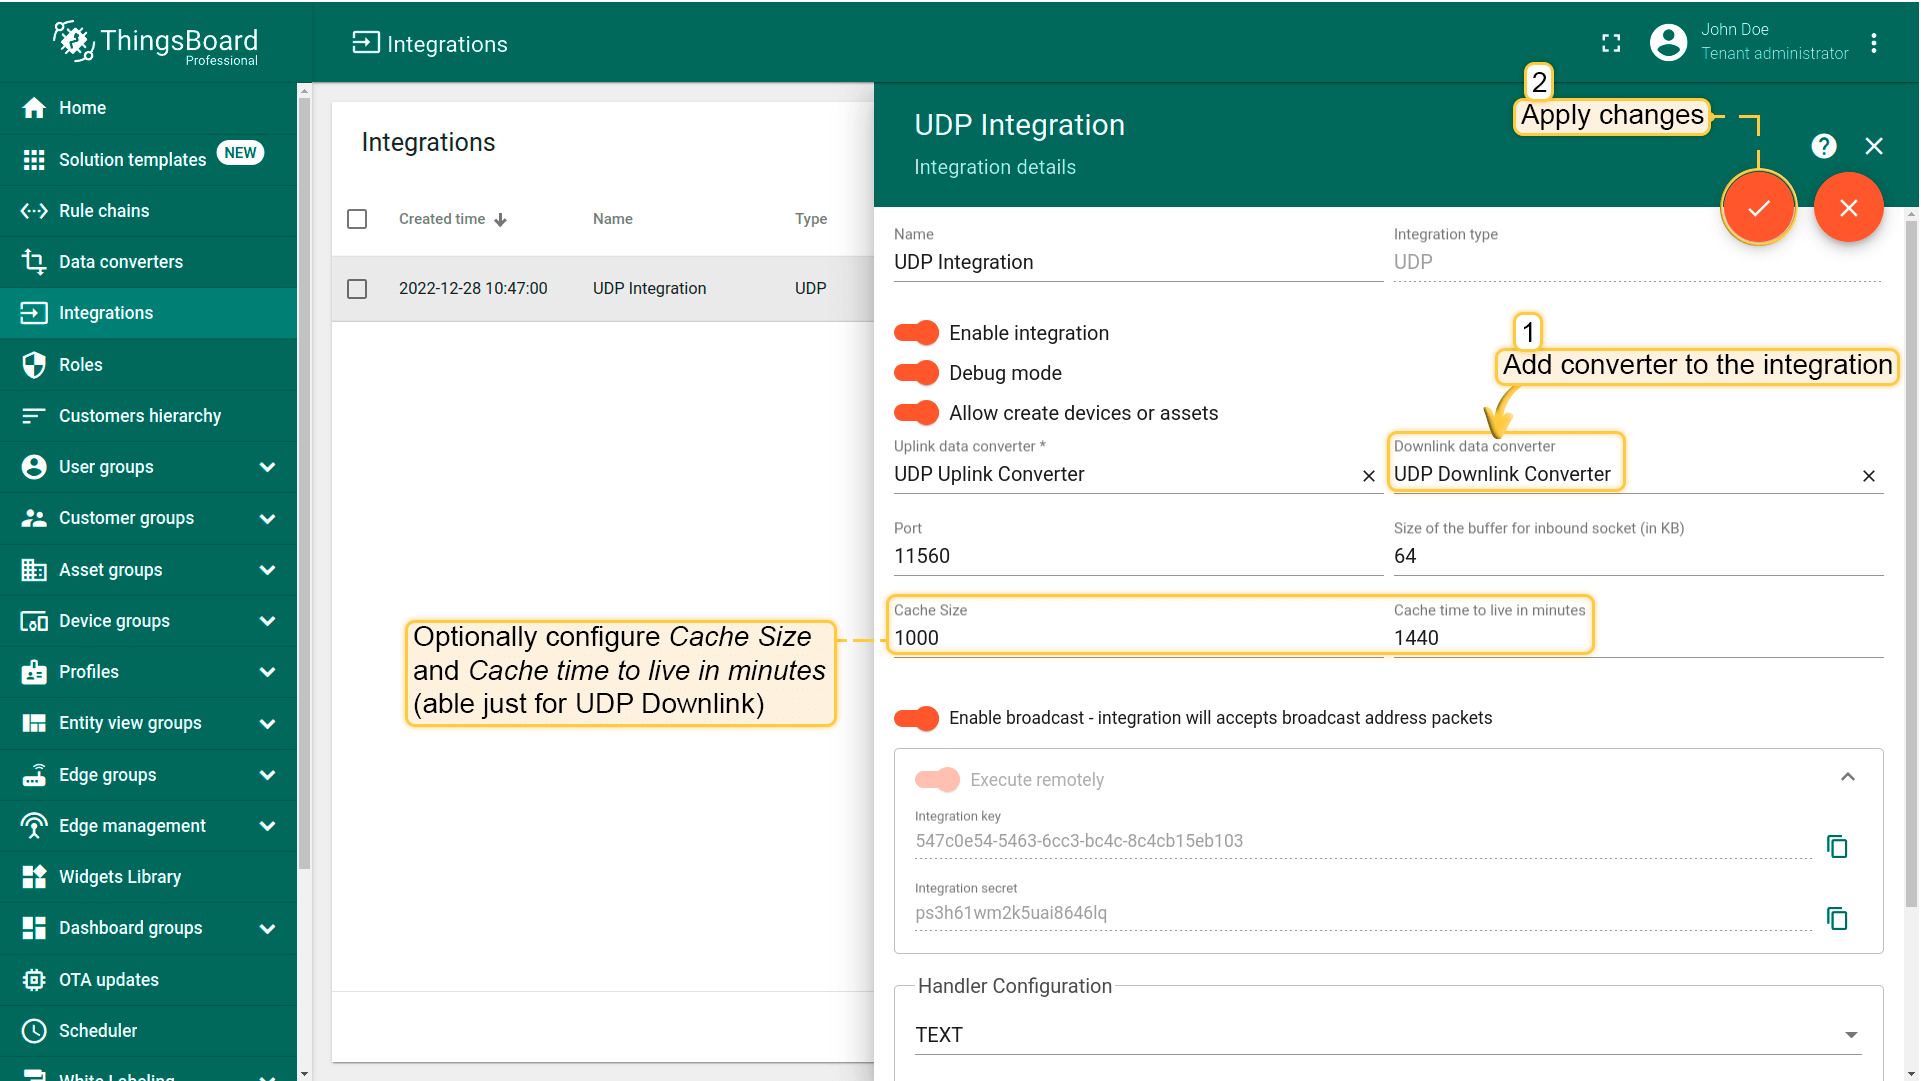The height and width of the screenshot is (1081, 1921).
Task: Sort table by Type column
Action: pyautogui.click(x=811, y=219)
